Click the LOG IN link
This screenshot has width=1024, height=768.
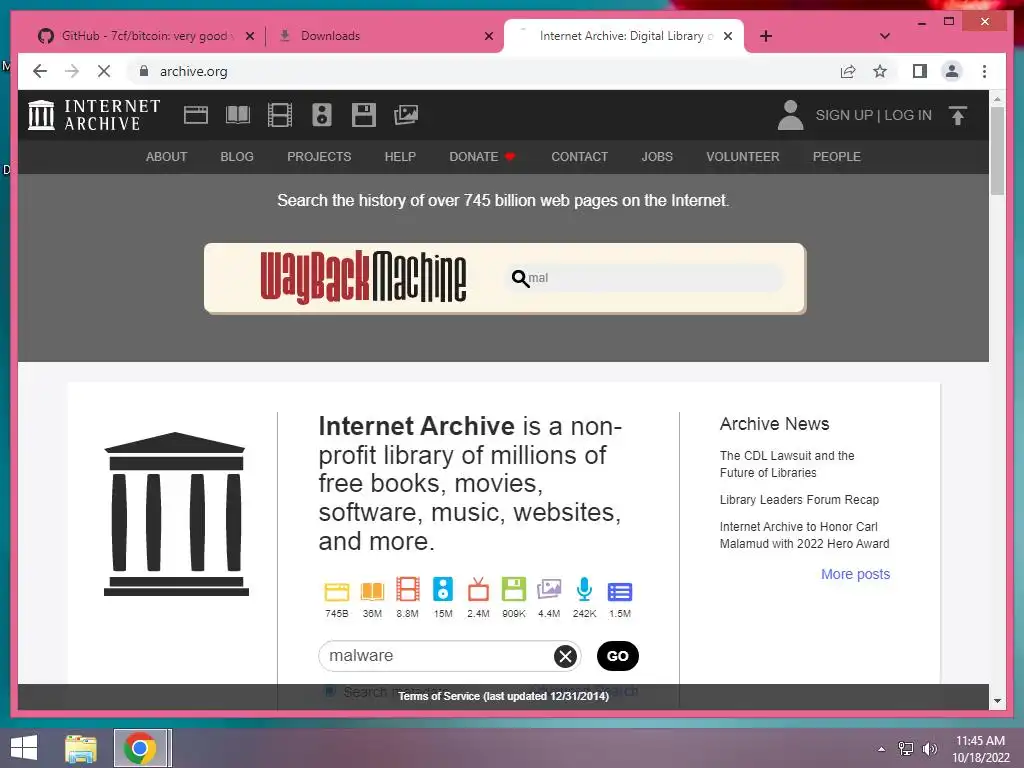908,115
